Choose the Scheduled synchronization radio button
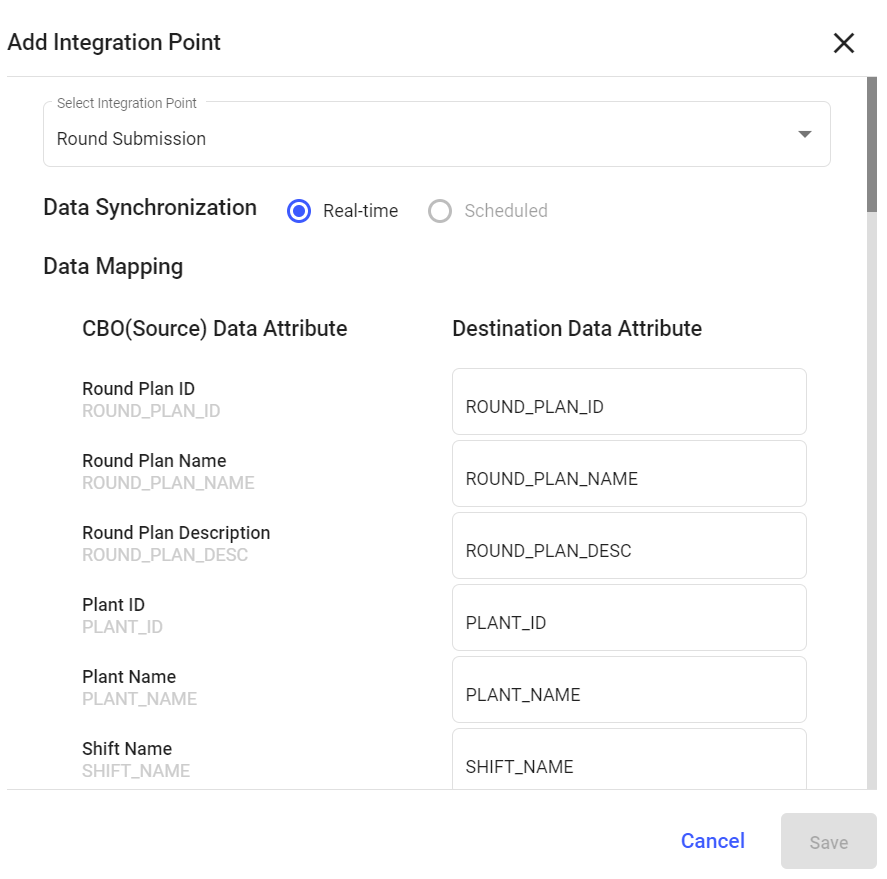887x879 pixels. click(x=440, y=211)
